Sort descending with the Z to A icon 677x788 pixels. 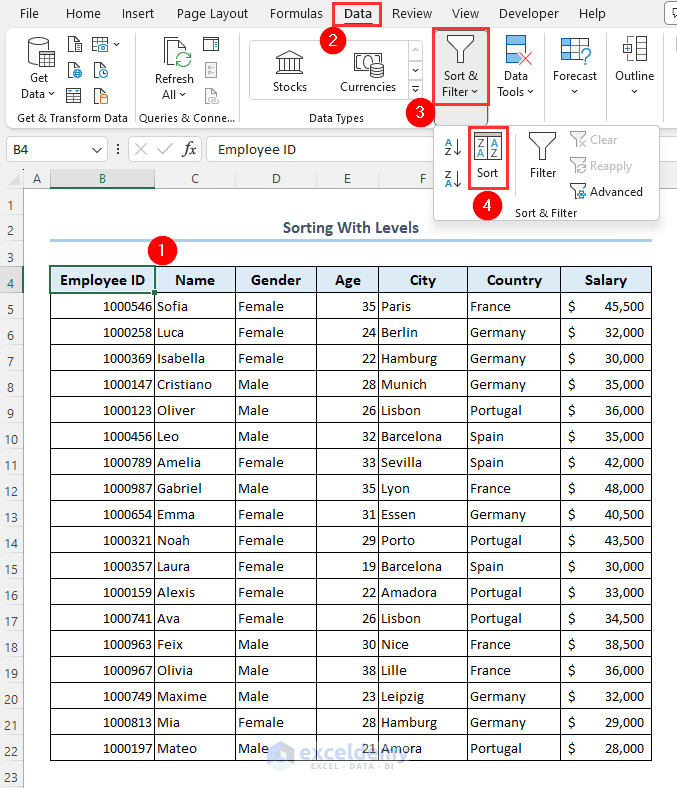point(452,179)
